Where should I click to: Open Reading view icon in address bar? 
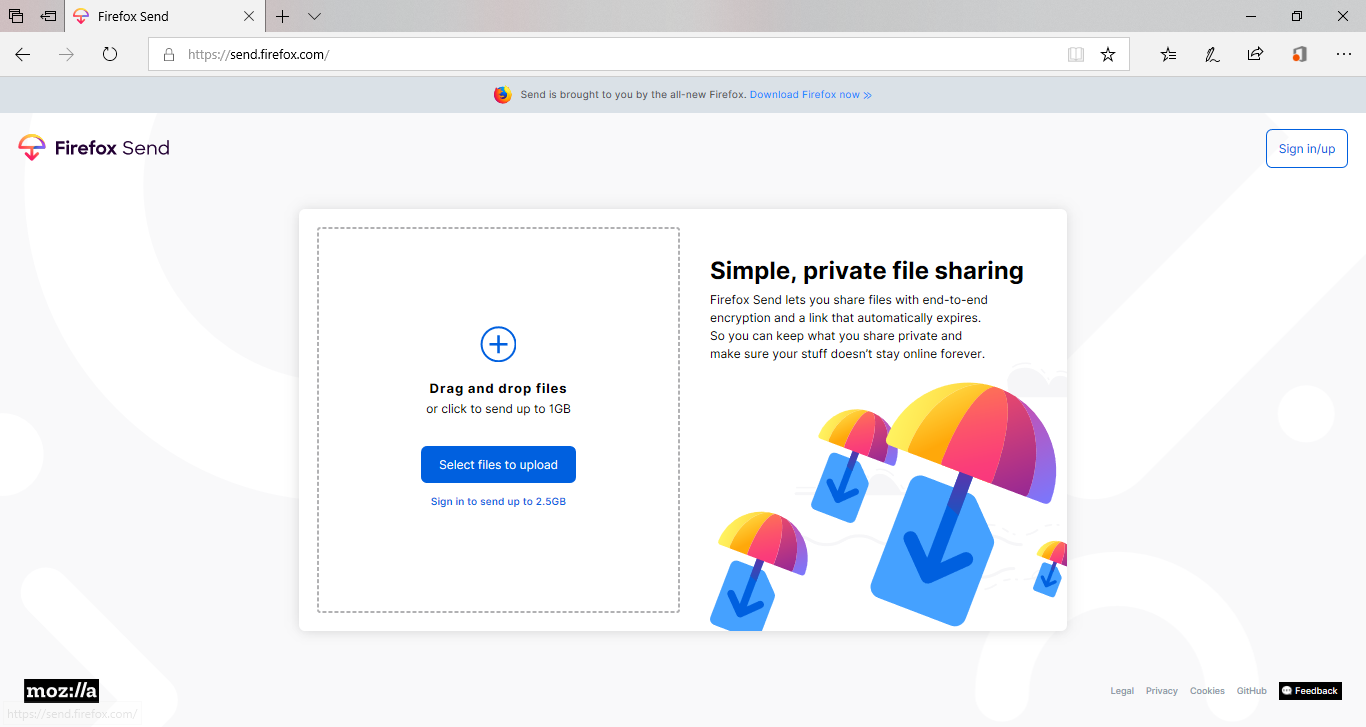[x=1076, y=55]
